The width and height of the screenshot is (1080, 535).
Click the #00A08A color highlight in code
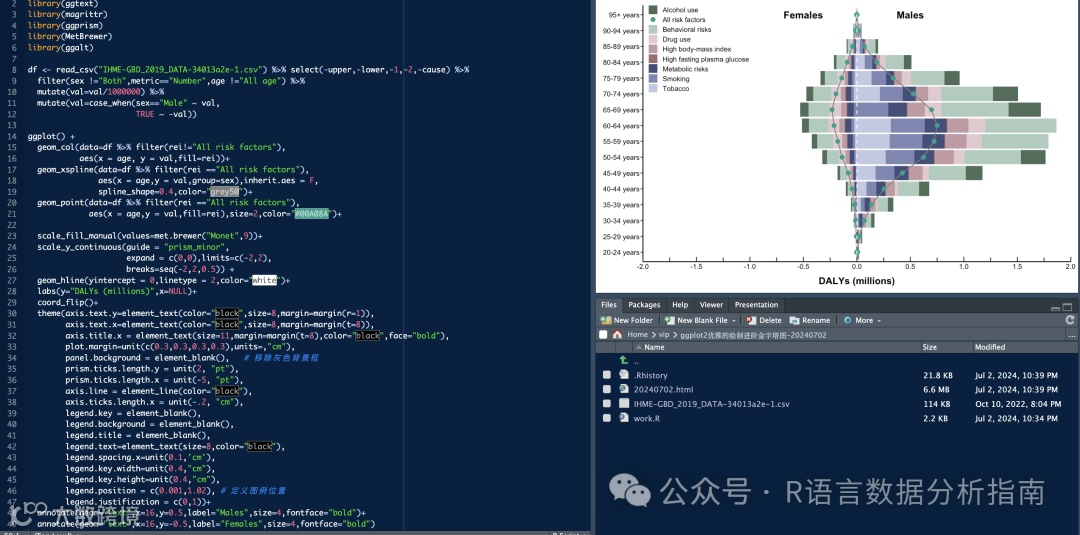click(312, 213)
